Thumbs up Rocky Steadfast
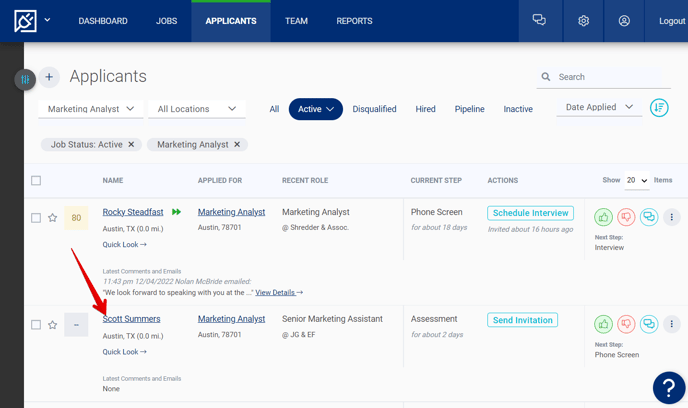The image size is (688, 408). click(603, 217)
